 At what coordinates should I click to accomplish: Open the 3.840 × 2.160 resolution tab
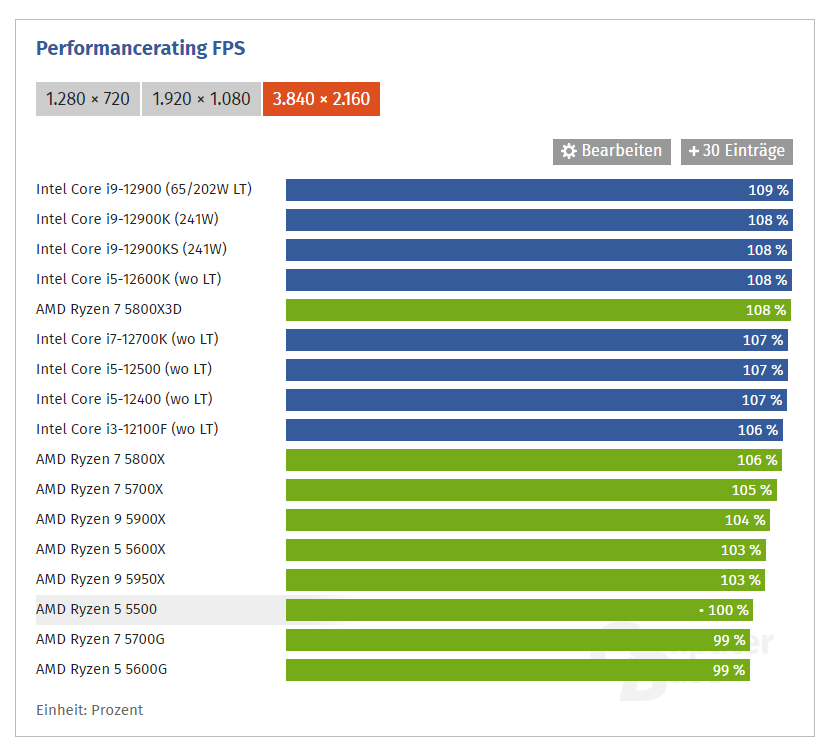point(321,99)
